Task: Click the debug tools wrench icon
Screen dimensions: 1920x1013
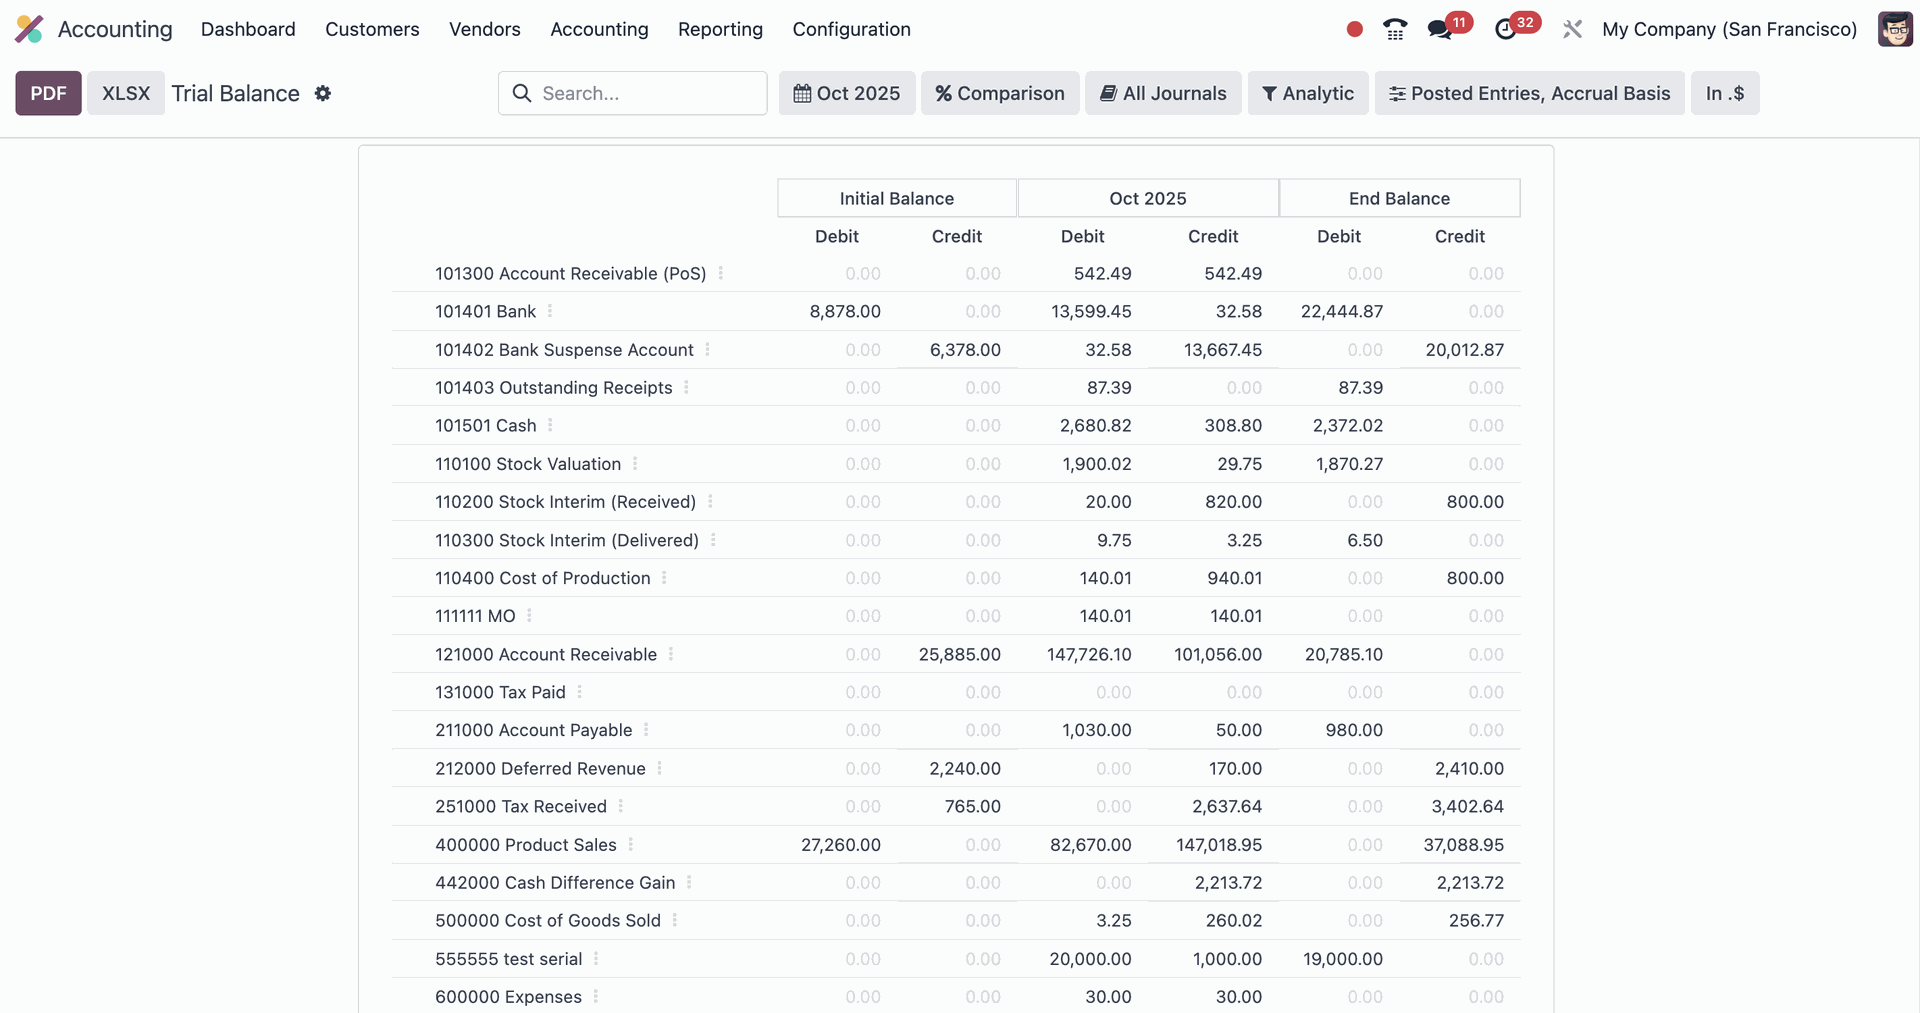Action: (x=1572, y=30)
